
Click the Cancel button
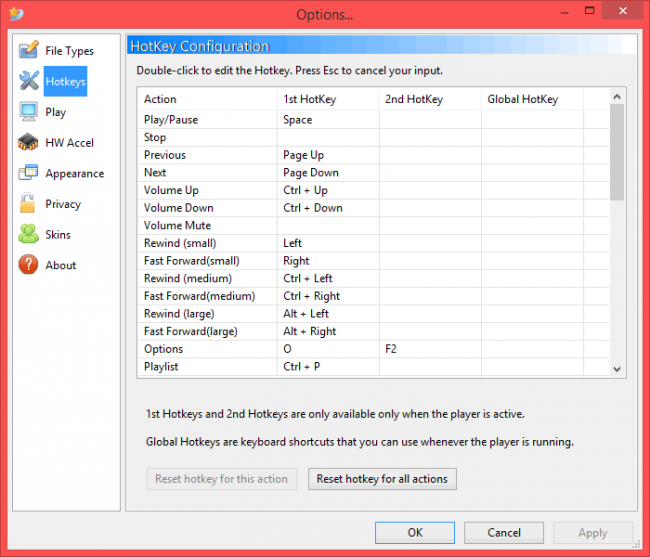click(x=504, y=533)
